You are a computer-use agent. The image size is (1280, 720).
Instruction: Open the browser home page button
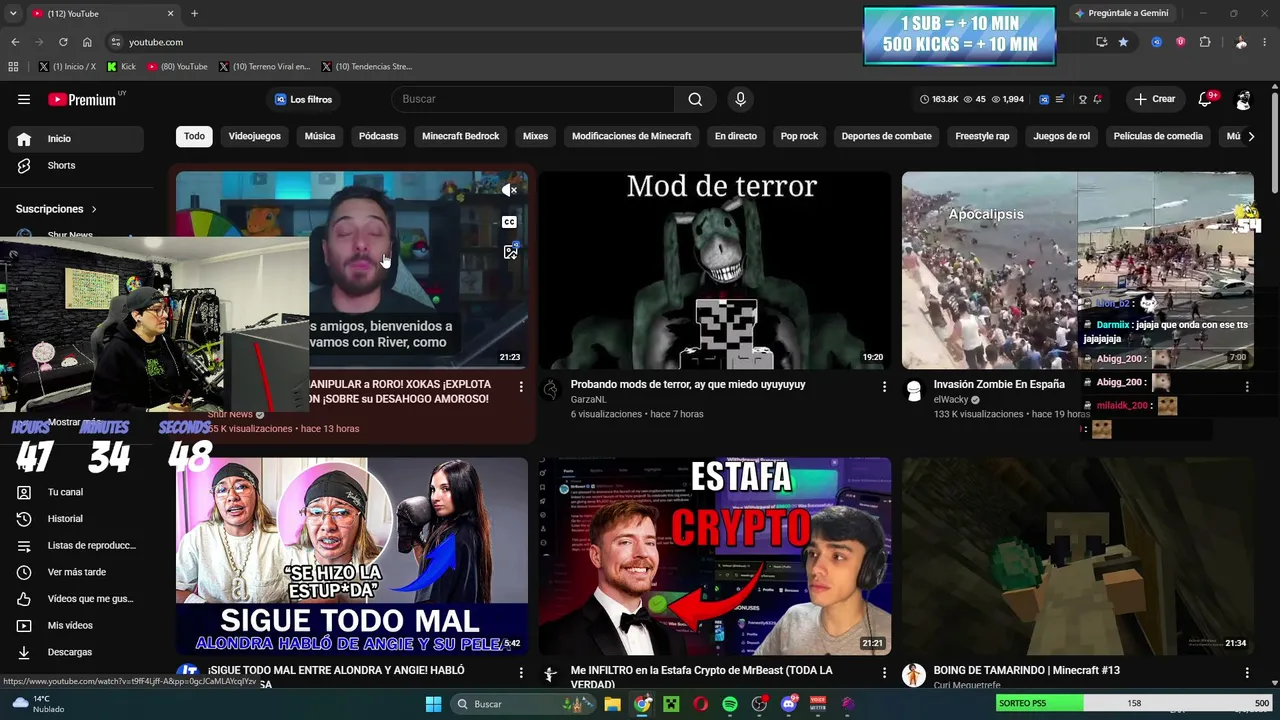pos(87,42)
